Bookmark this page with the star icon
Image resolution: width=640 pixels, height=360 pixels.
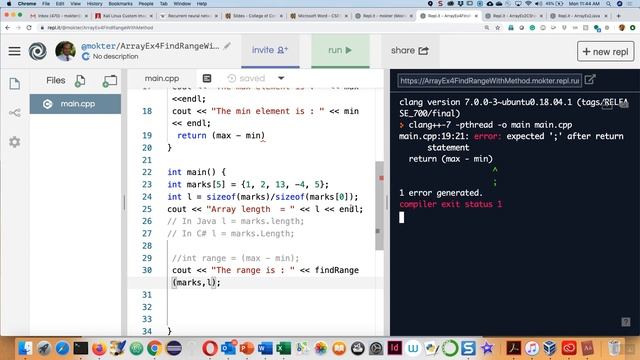coord(498,28)
